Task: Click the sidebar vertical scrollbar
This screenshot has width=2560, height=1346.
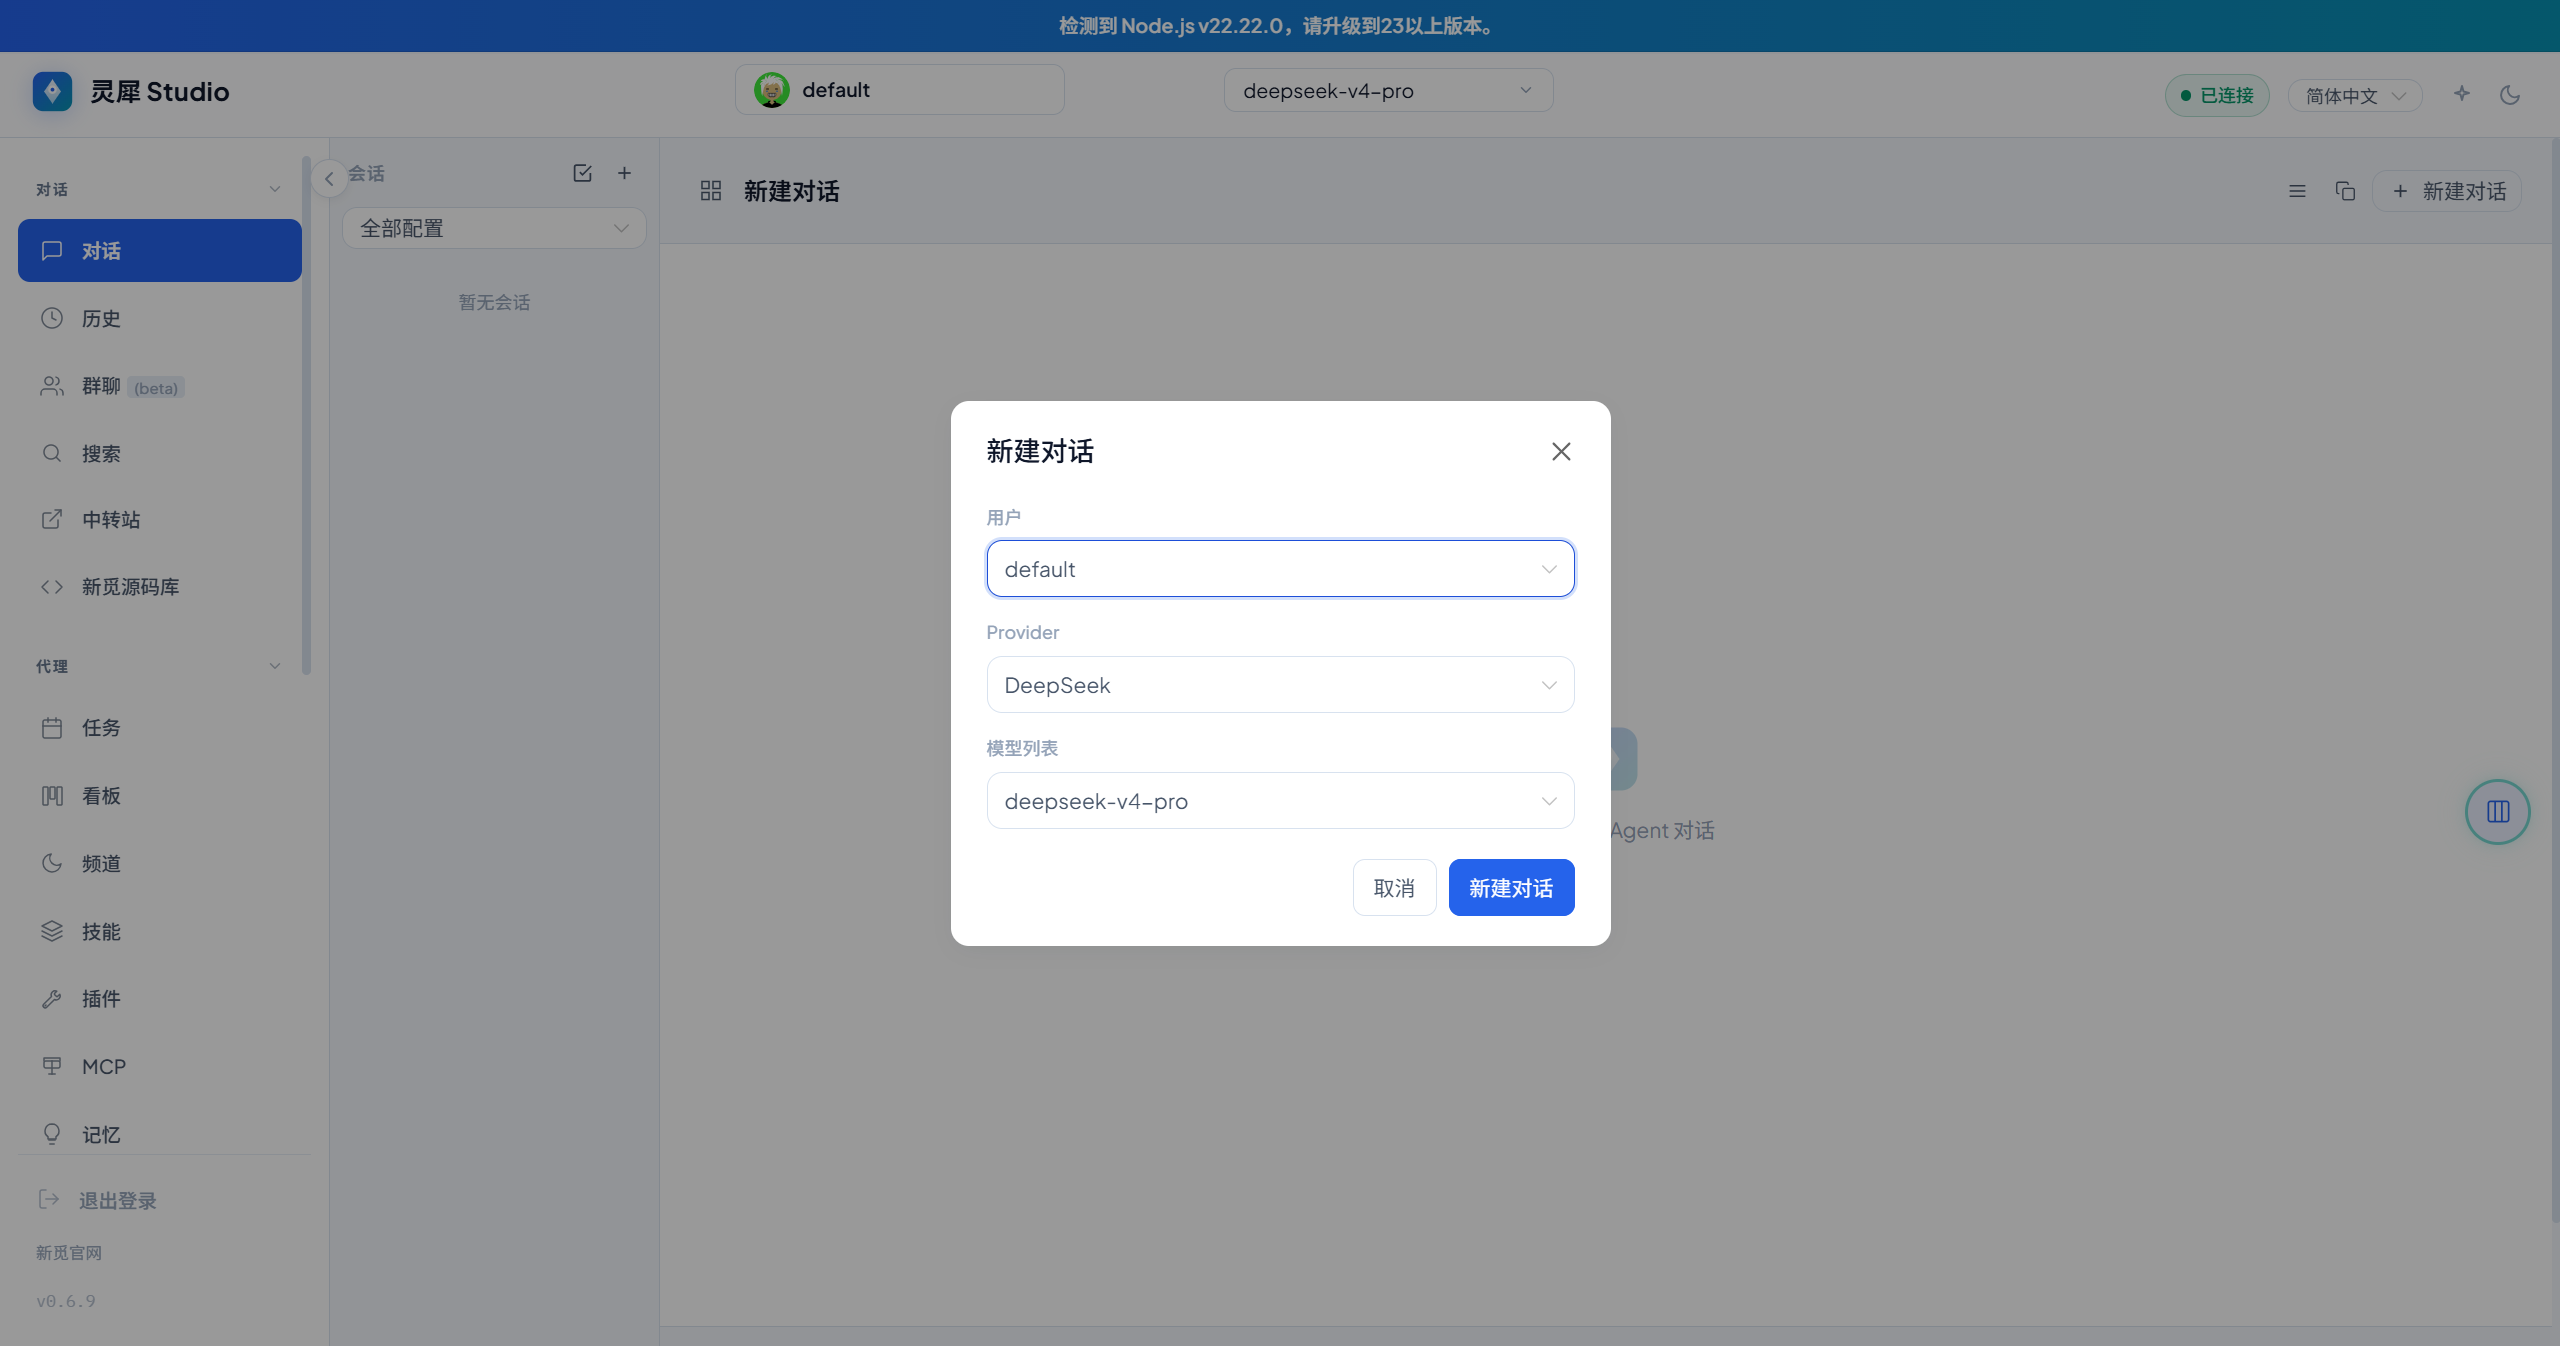Action: pyautogui.click(x=306, y=415)
